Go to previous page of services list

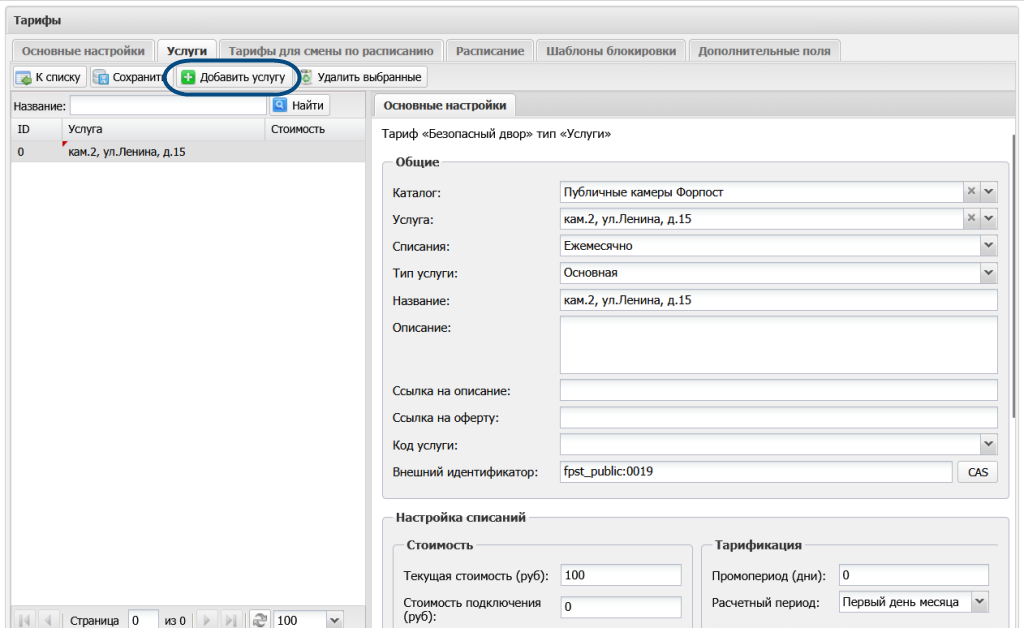coord(48,620)
